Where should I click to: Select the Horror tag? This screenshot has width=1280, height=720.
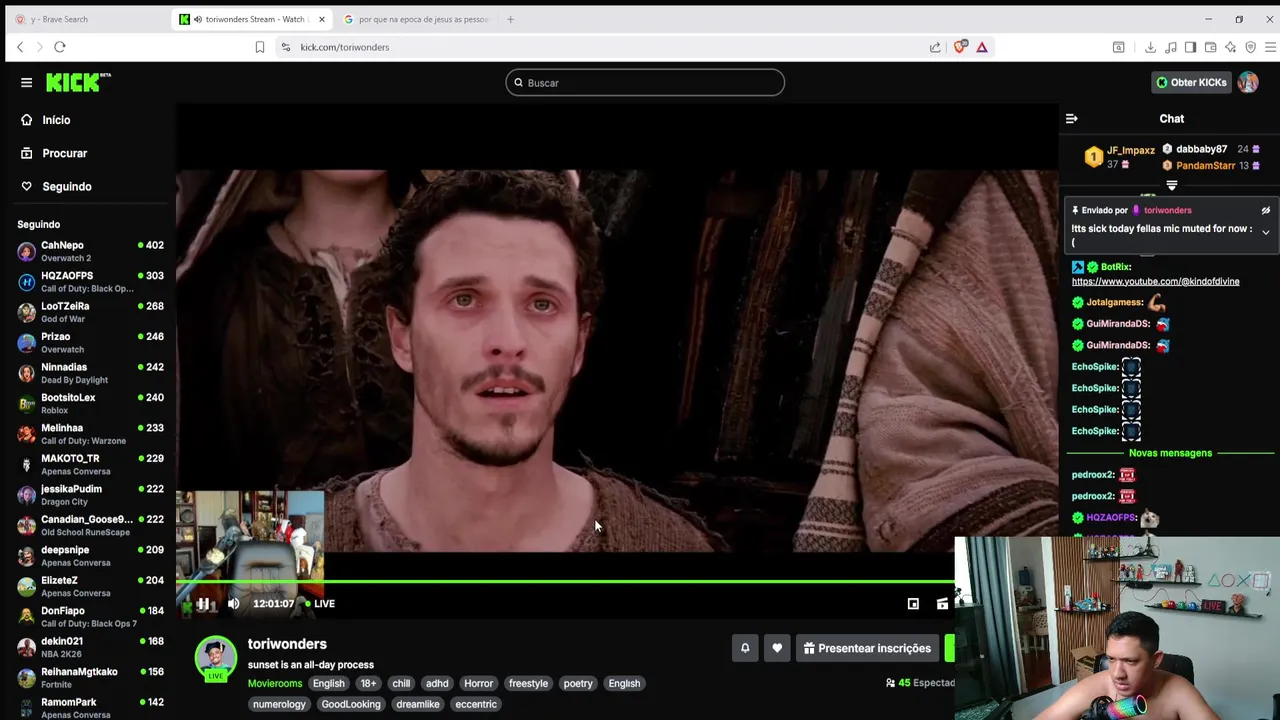pos(478,684)
